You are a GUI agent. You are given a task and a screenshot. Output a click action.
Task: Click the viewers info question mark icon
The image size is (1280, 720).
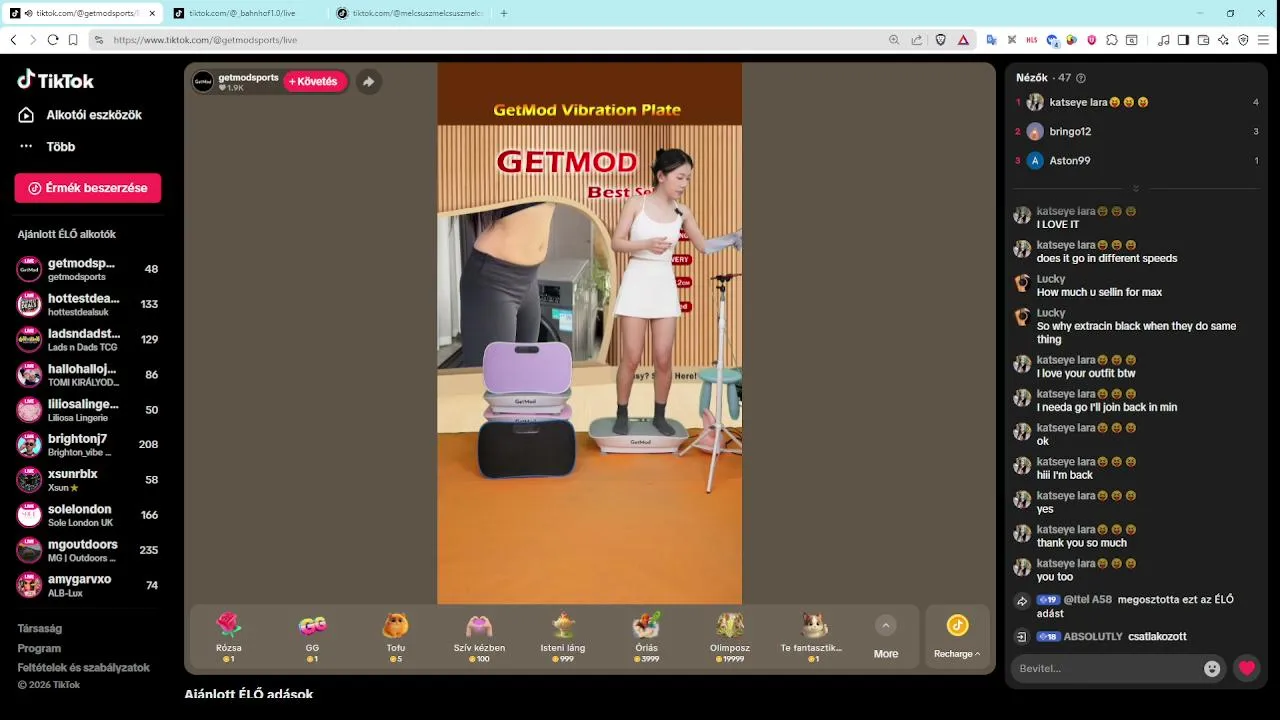tap(1080, 78)
